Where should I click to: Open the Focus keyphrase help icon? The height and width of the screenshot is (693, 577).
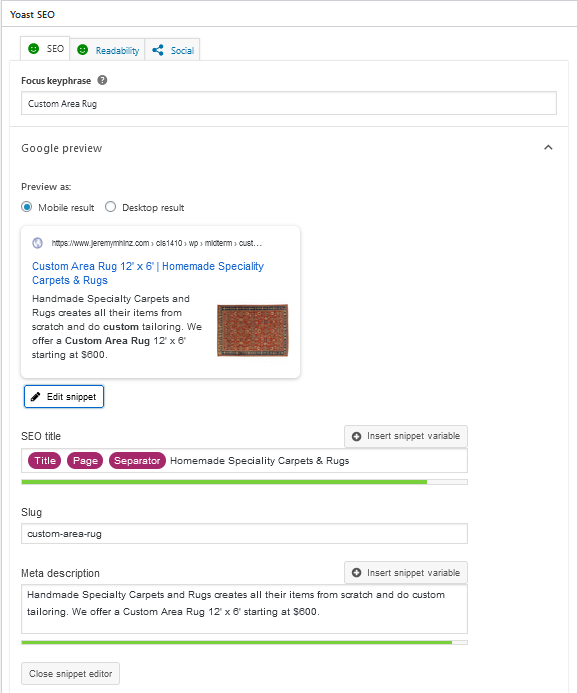coord(102,80)
